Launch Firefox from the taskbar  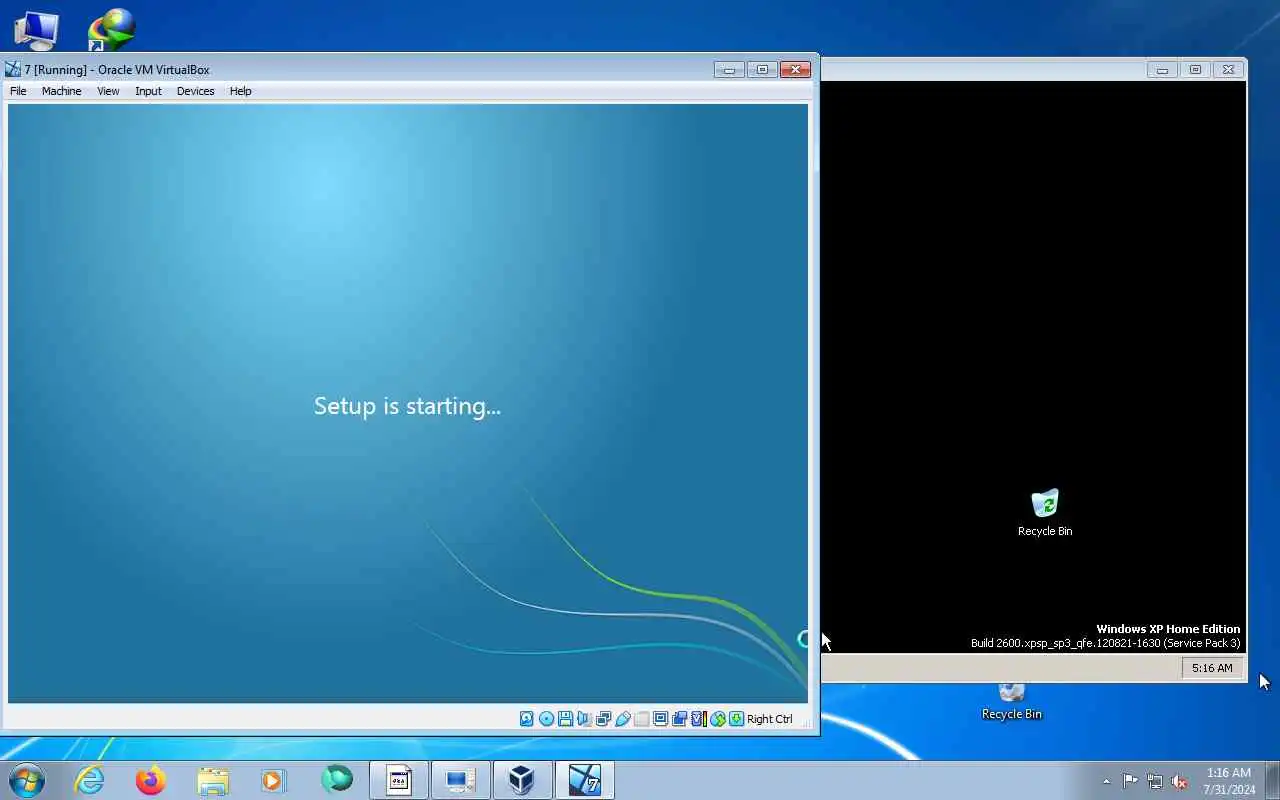(151, 780)
